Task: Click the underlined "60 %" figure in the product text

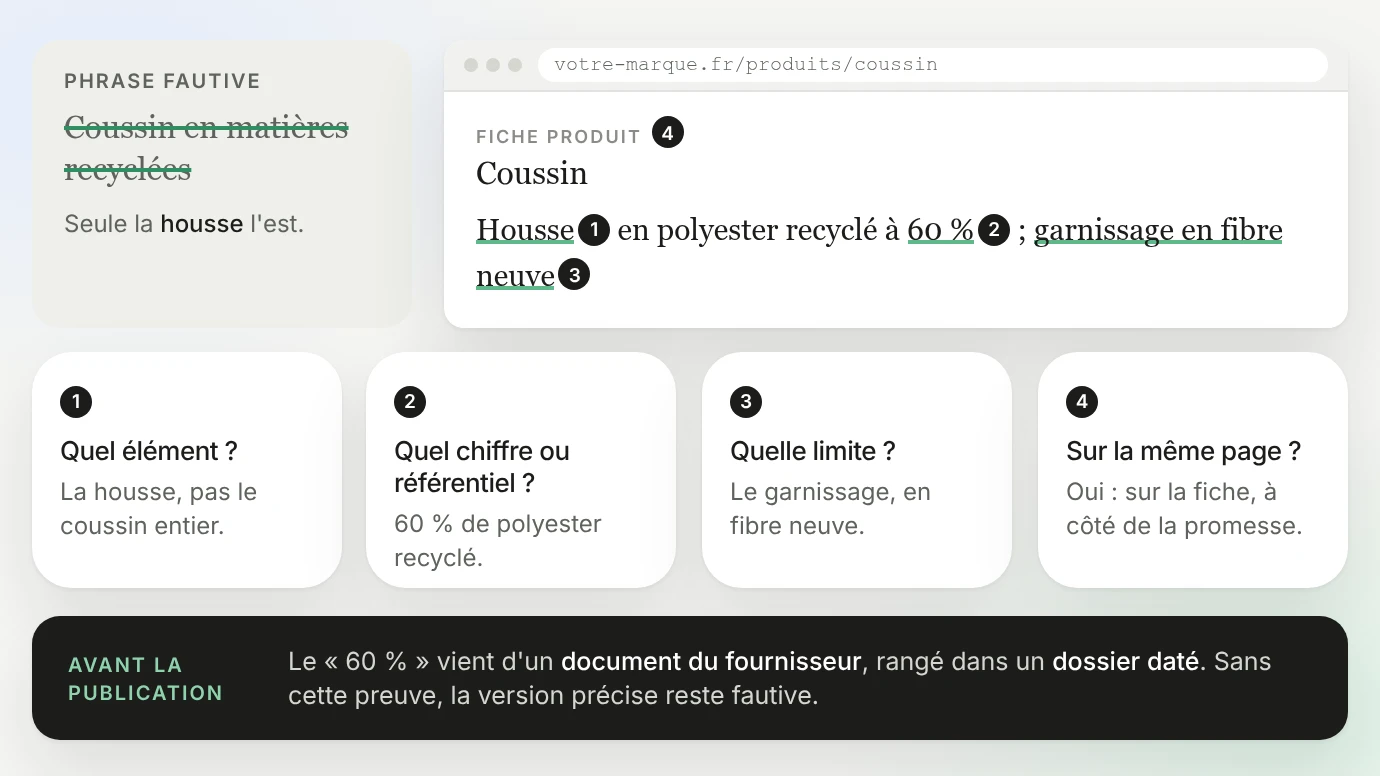Action: coord(940,230)
